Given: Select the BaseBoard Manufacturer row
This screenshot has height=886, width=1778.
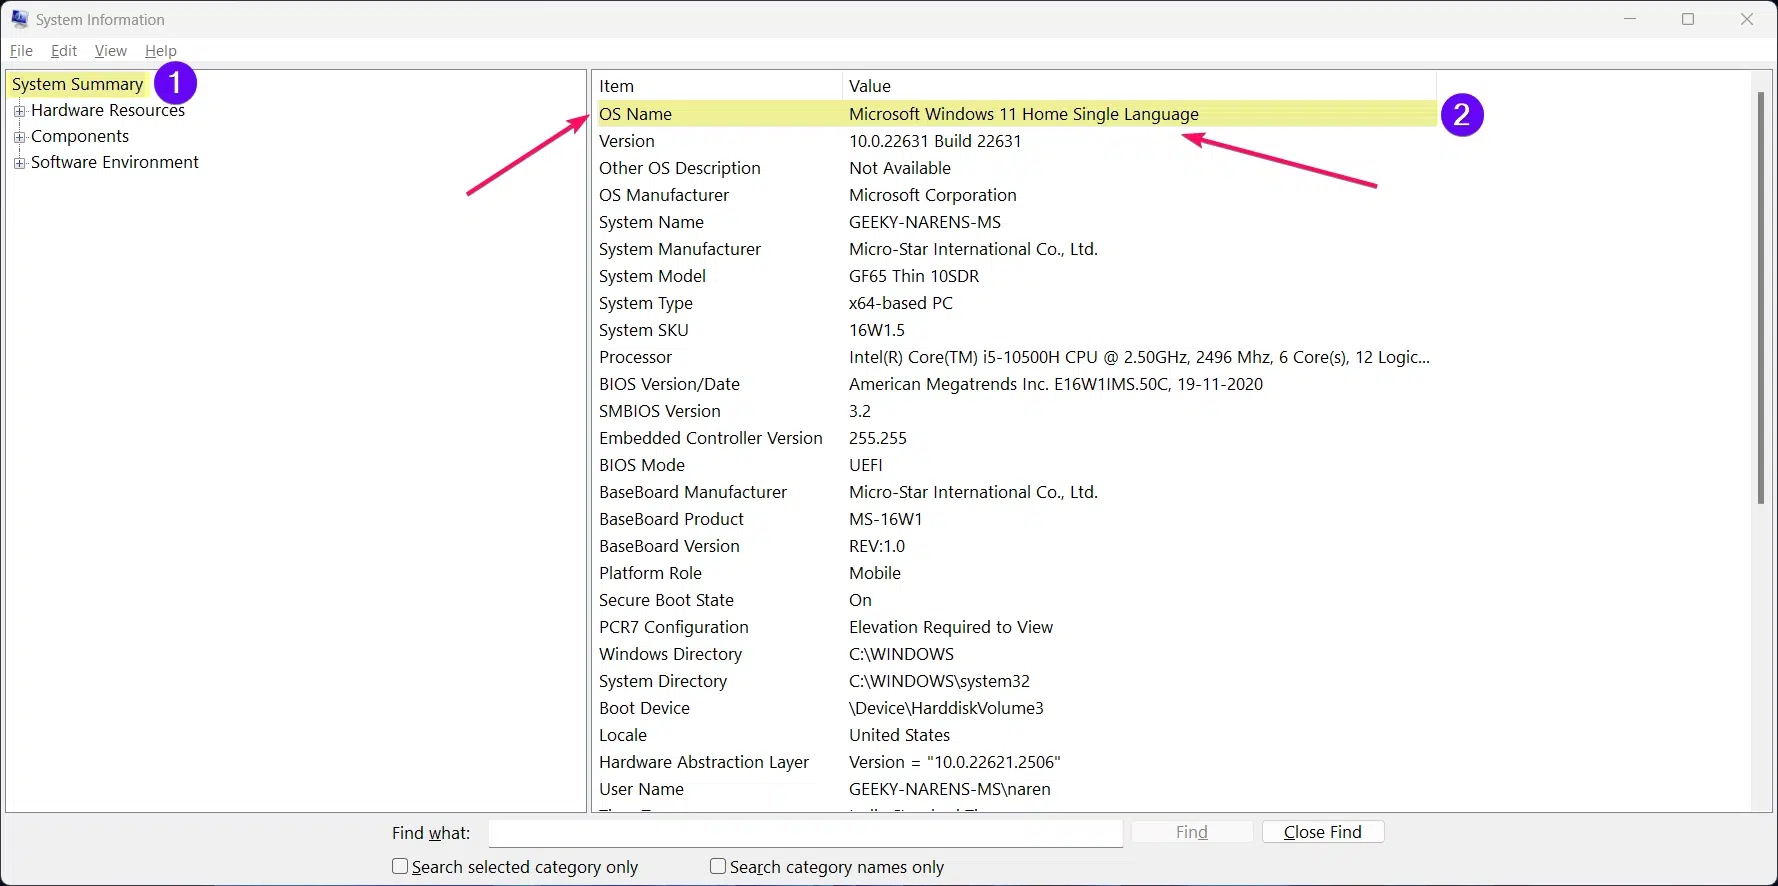Looking at the screenshot, I should (x=1016, y=492).
